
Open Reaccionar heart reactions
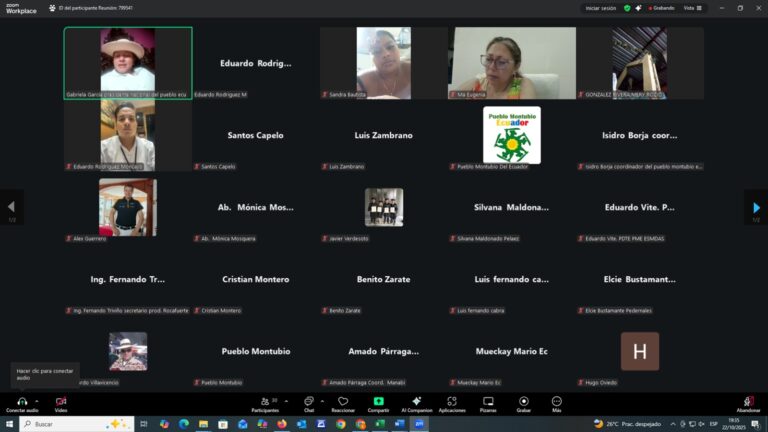point(343,401)
